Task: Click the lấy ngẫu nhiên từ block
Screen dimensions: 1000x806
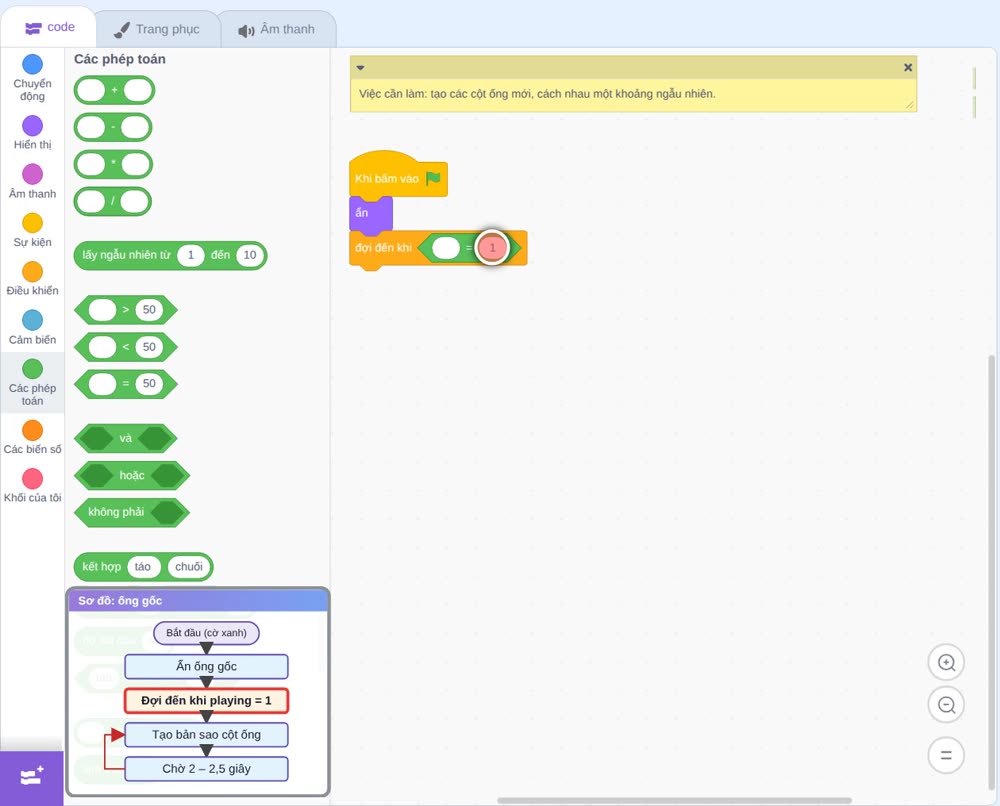Action: pos(128,255)
